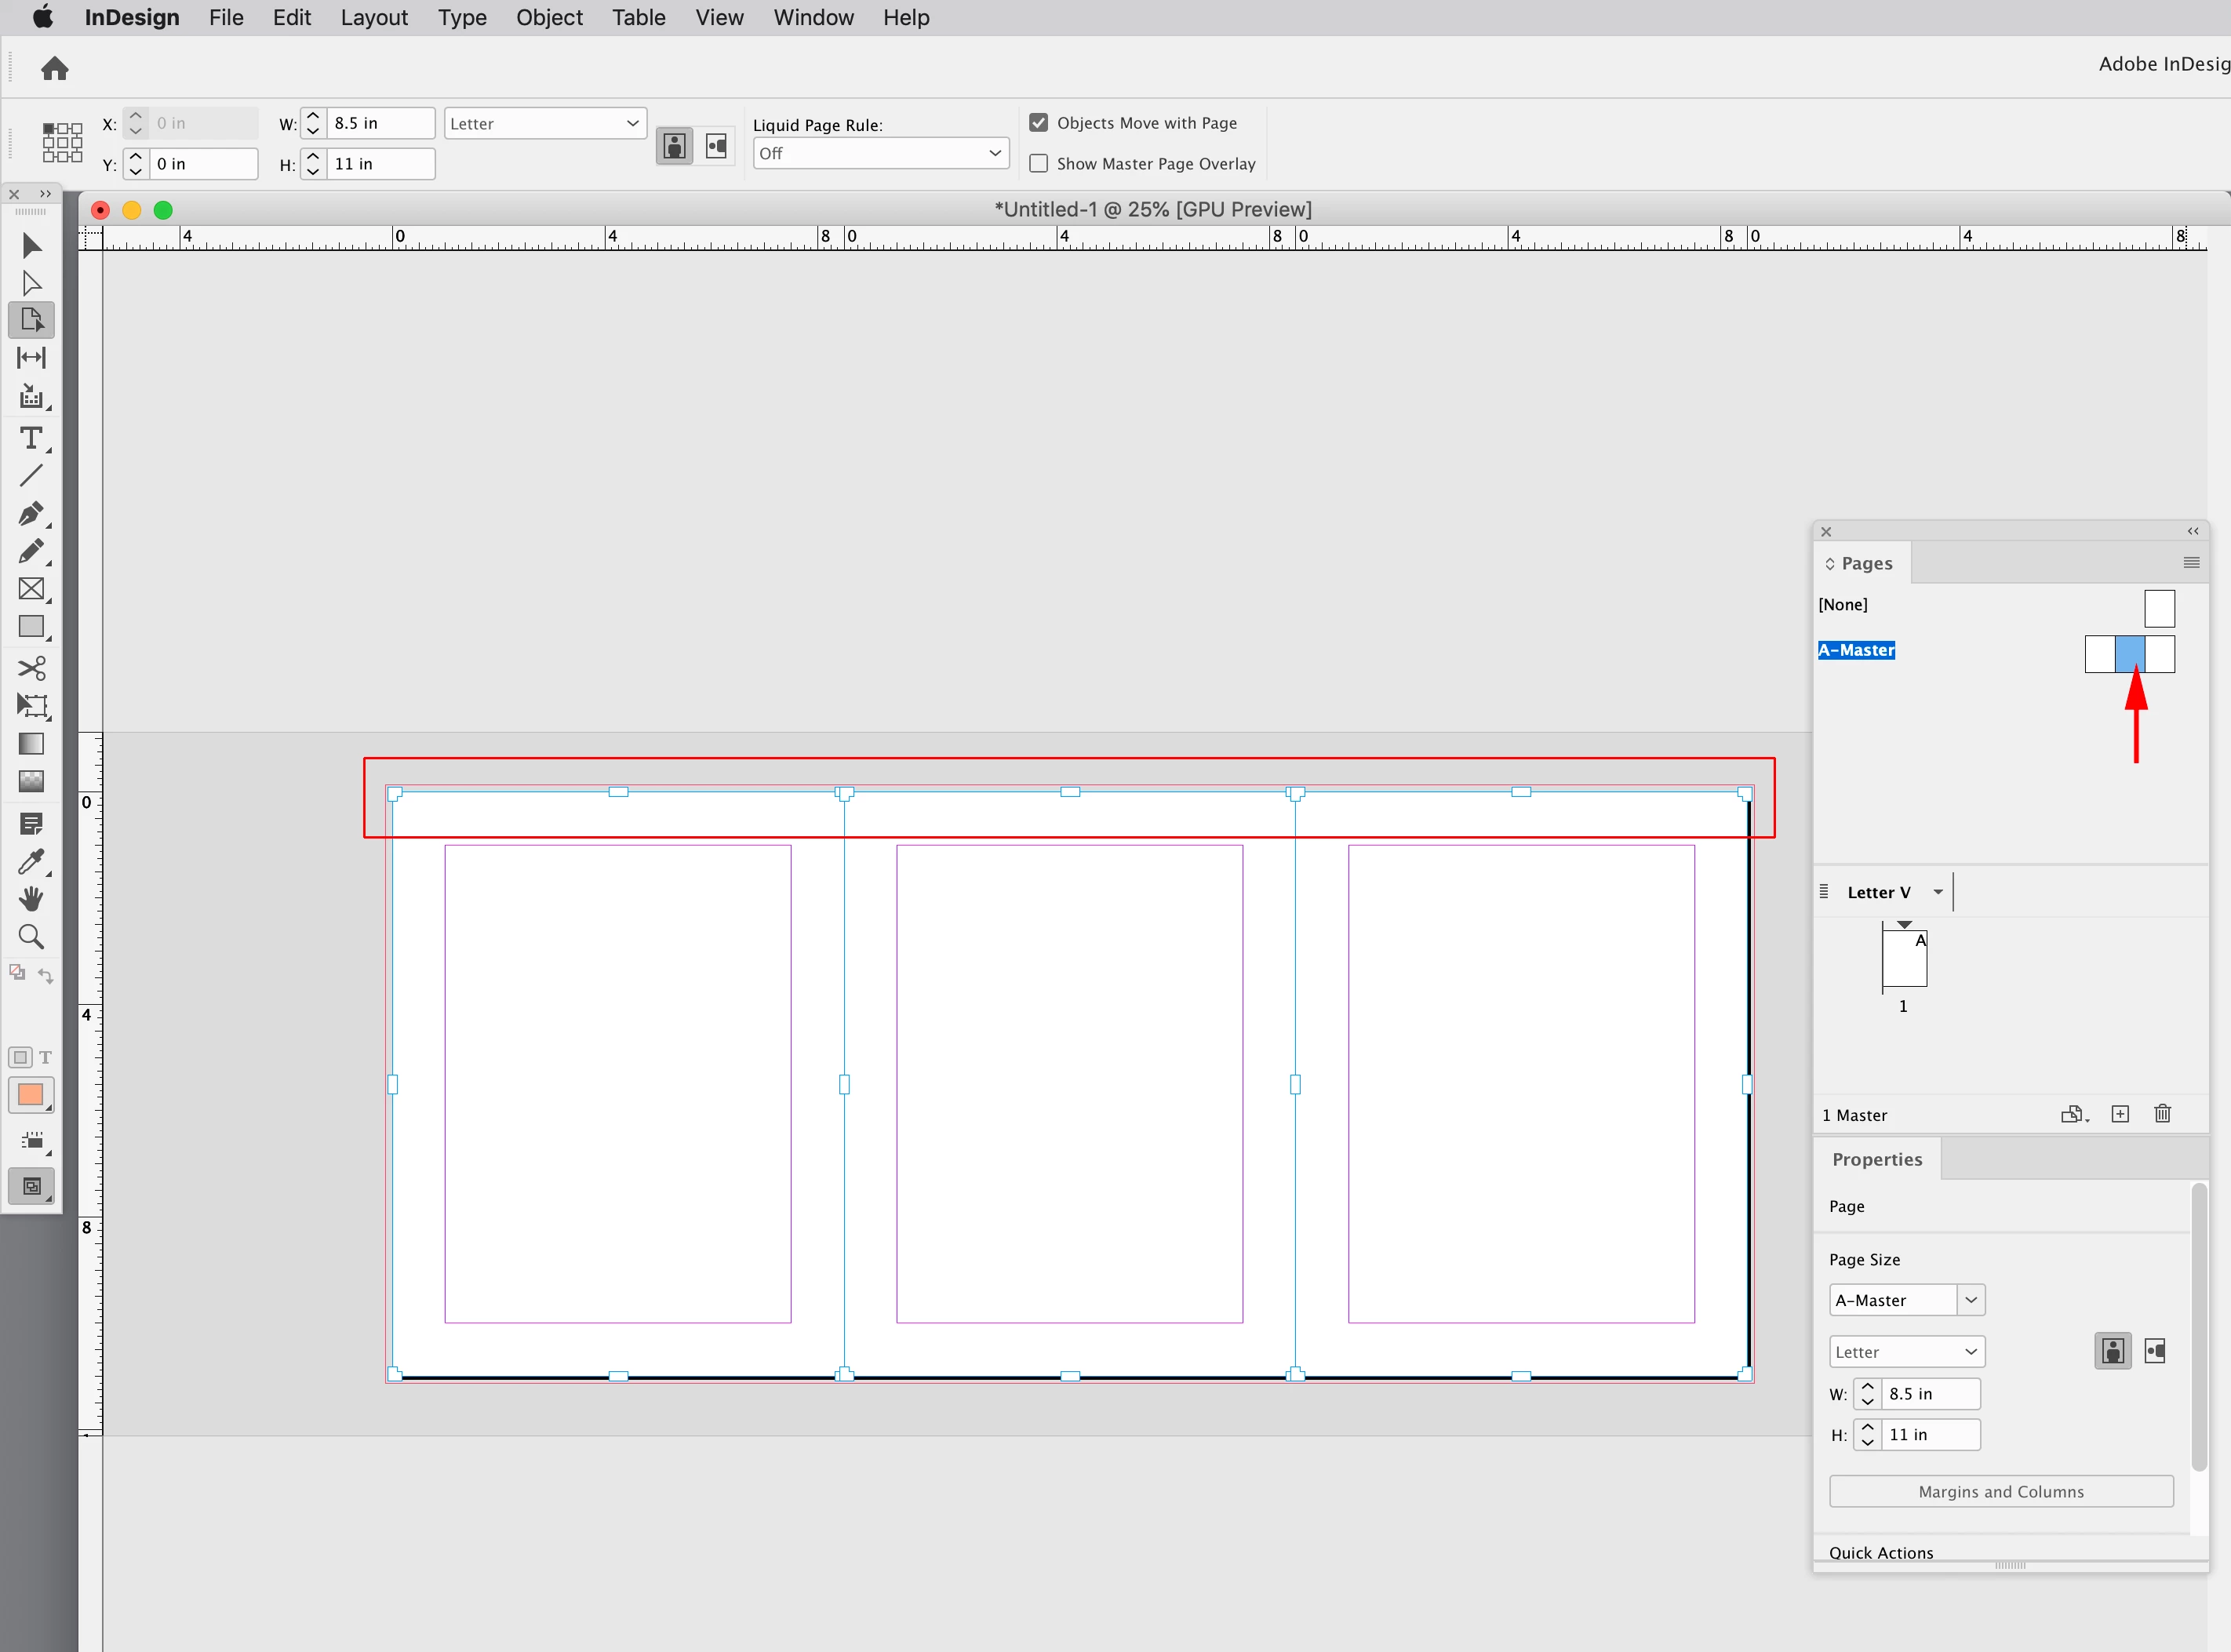Choose the Scissors tool
The image size is (2231, 1652).
31,667
